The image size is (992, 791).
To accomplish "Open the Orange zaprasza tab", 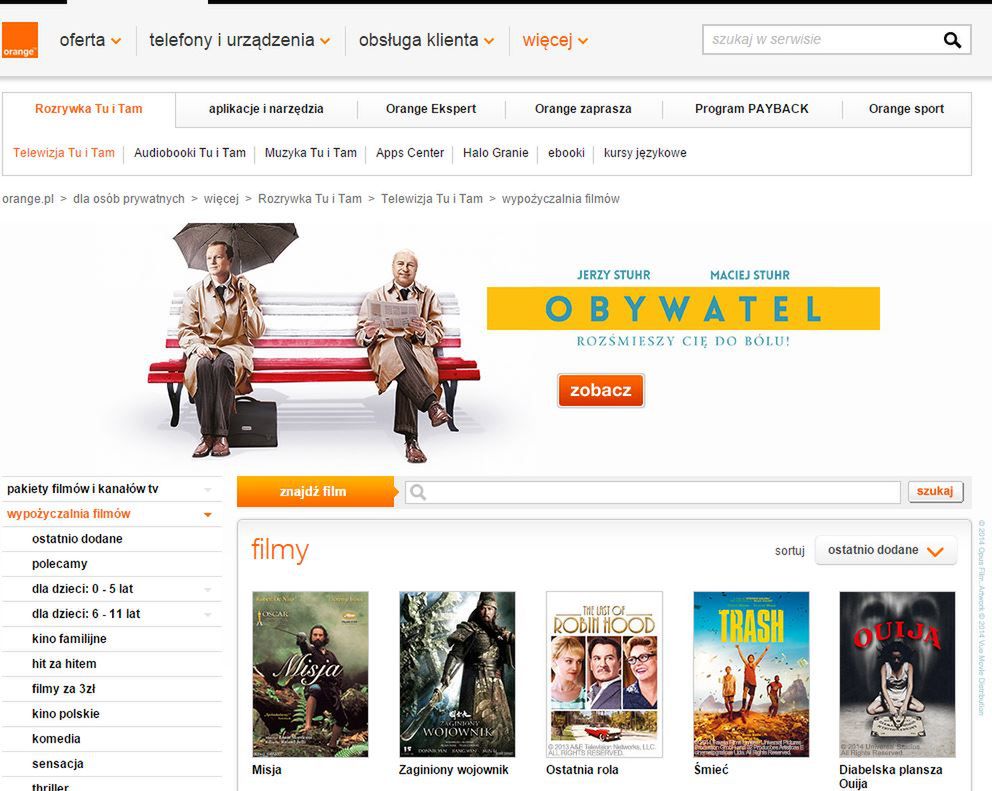I will click(x=583, y=109).
